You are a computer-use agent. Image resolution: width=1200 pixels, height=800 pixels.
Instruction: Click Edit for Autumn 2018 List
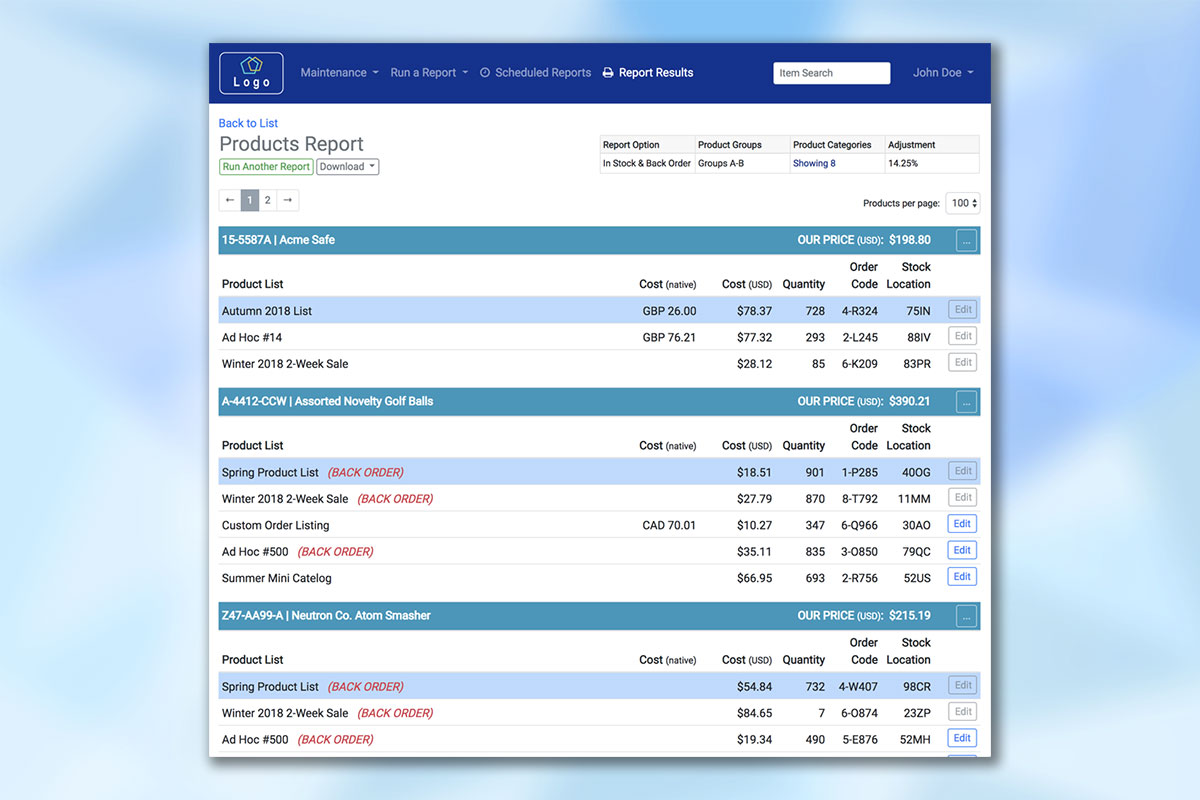[962, 310]
